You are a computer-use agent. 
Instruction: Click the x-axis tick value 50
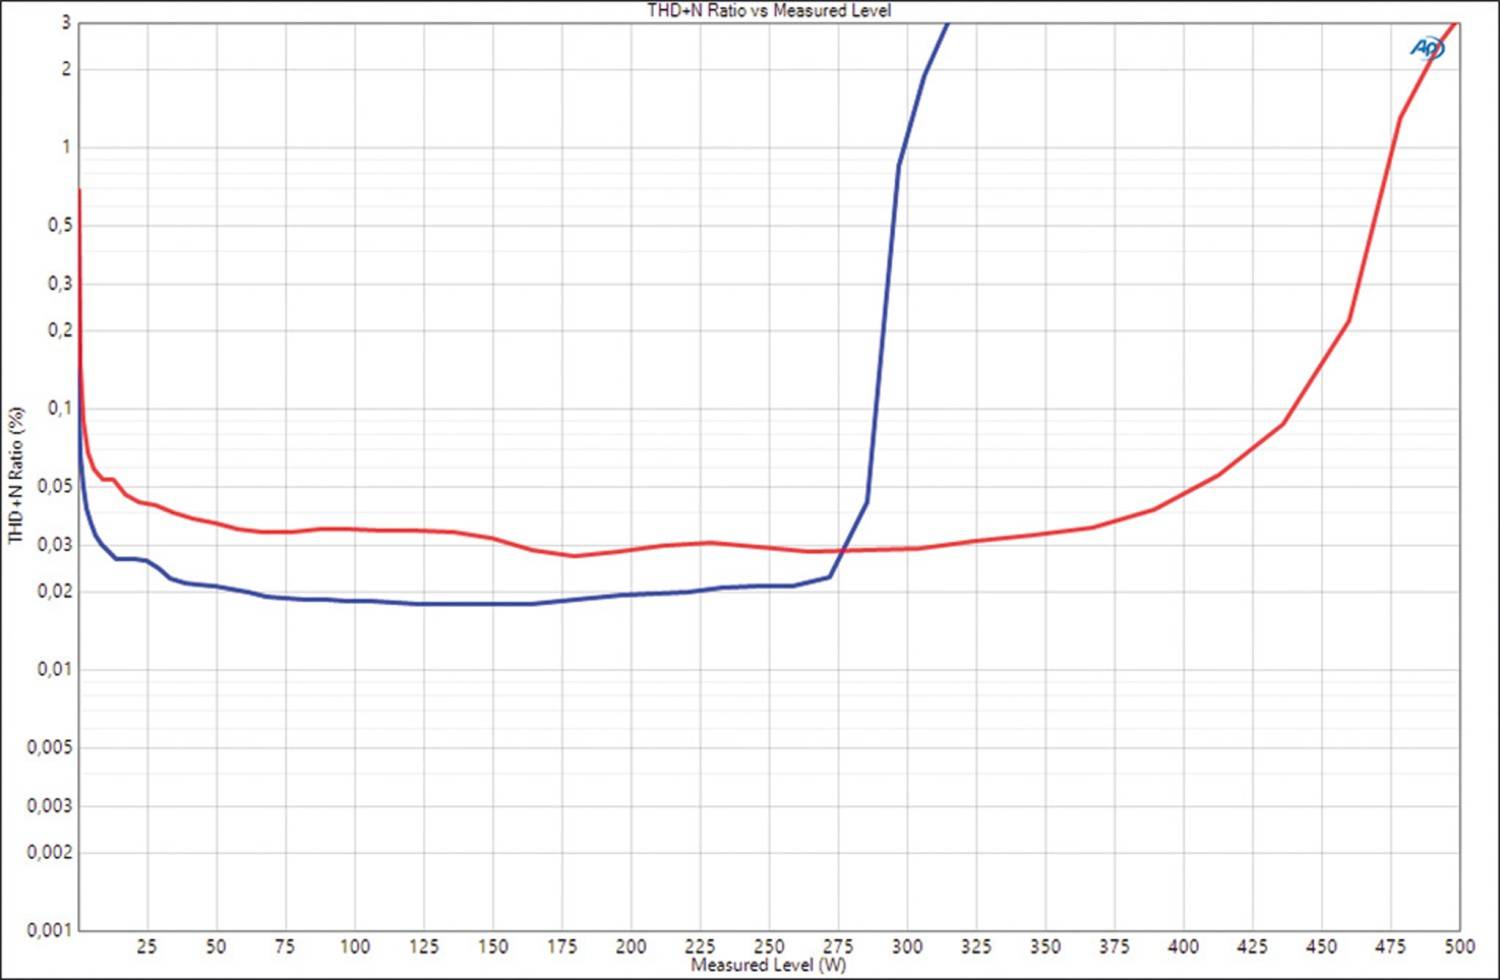click(x=216, y=946)
